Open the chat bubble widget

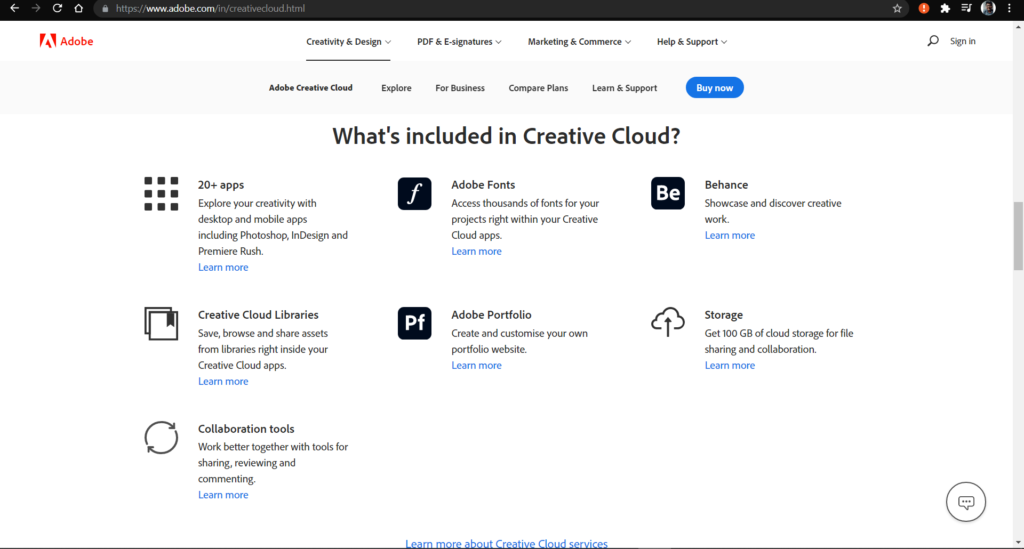point(966,502)
